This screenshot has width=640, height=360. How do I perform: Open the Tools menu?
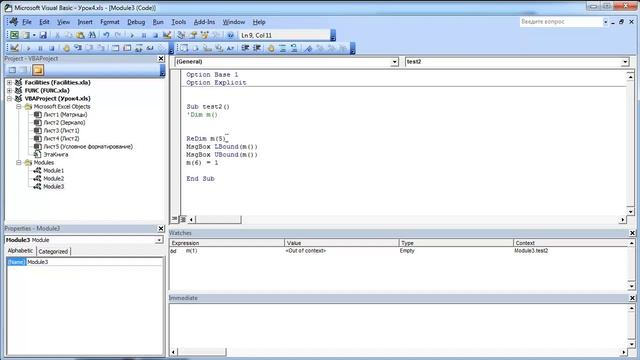click(178, 22)
